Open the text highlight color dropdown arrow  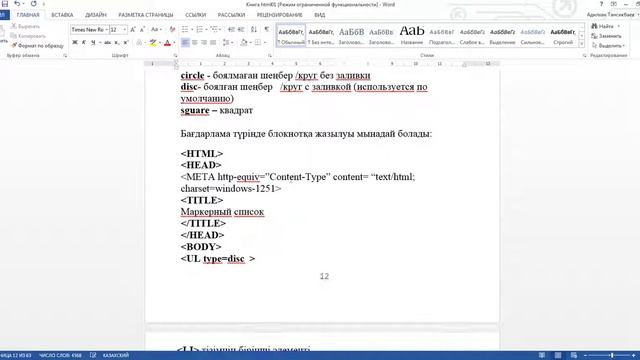(160, 42)
